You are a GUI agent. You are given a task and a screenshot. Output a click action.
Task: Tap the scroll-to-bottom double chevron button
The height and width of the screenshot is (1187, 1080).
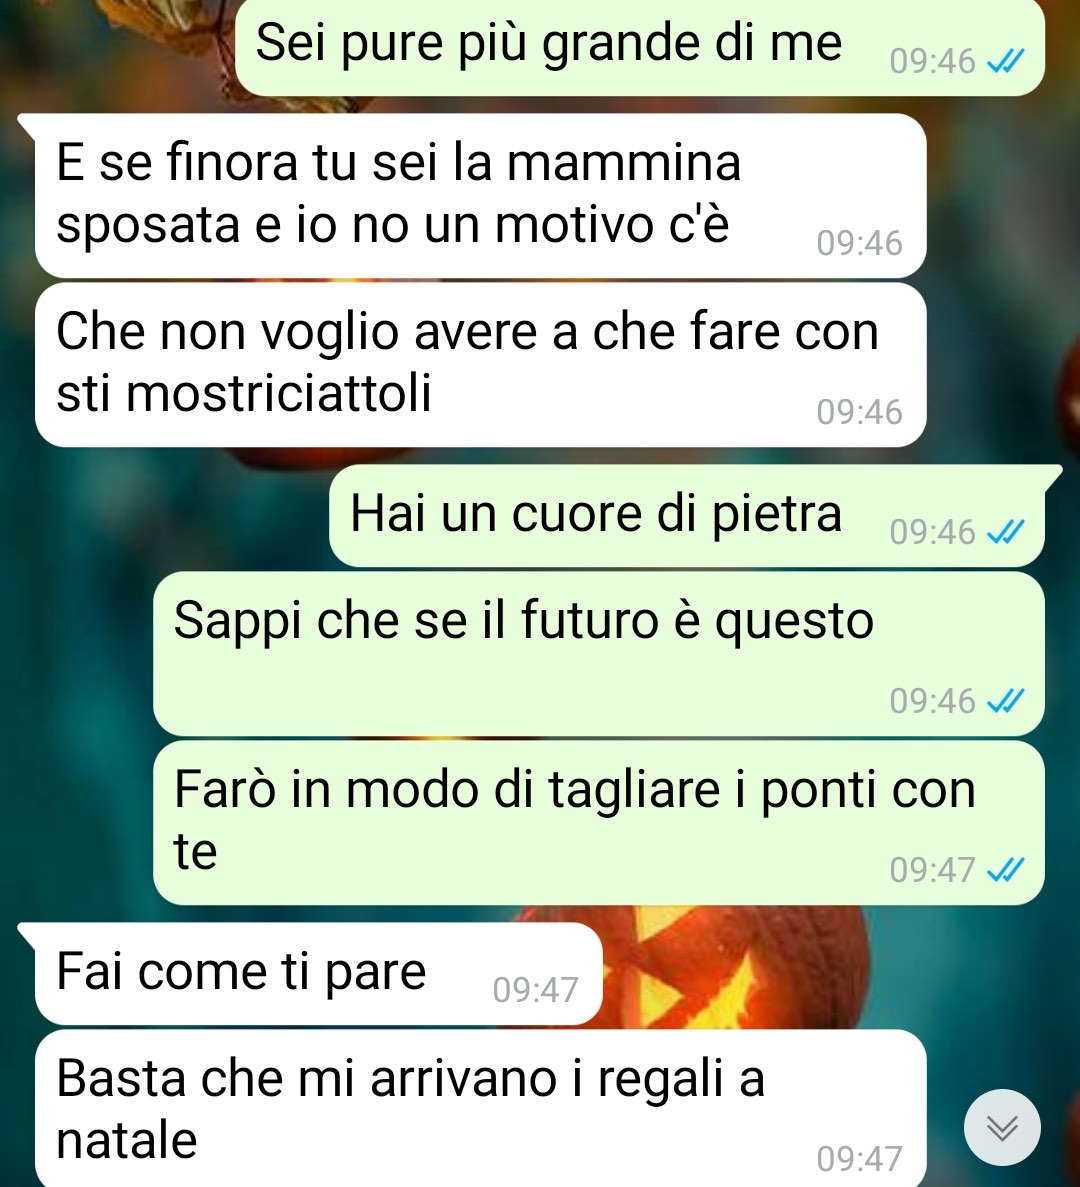coord(1002,1128)
